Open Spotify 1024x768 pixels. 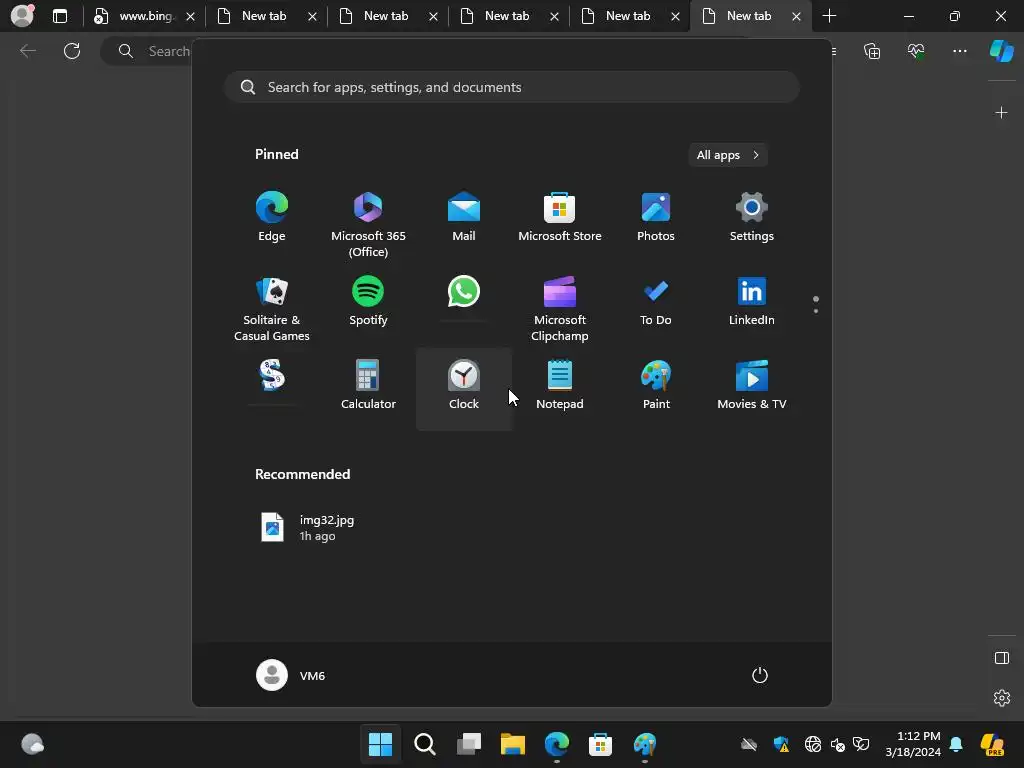pyautogui.click(x=368, y=301)
